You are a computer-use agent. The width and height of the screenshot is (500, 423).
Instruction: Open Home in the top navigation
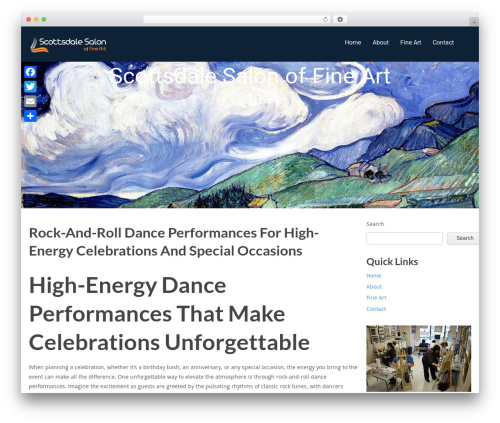(353, 42)
